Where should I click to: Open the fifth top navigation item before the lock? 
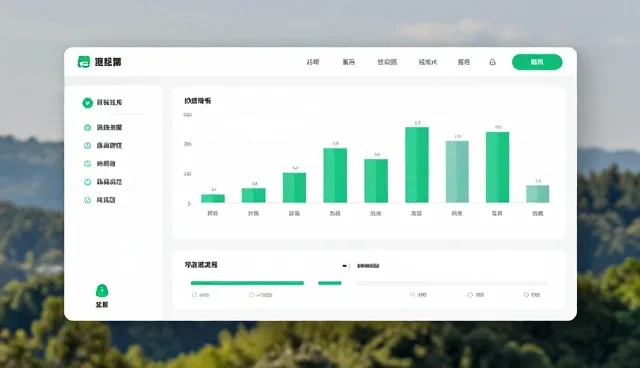464,62
